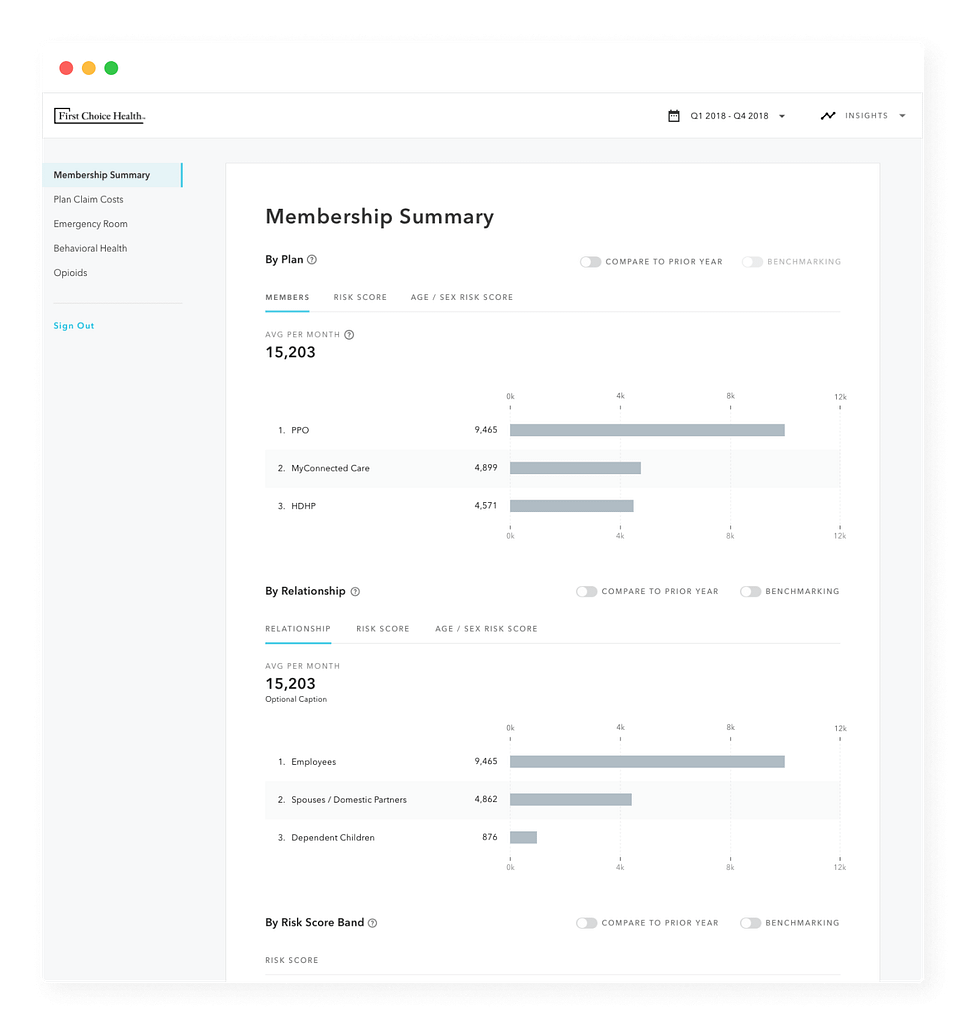The image size is (965, 1024).
Task: Click the PPO bar in plan chart
Action: [x=647, y=430]
